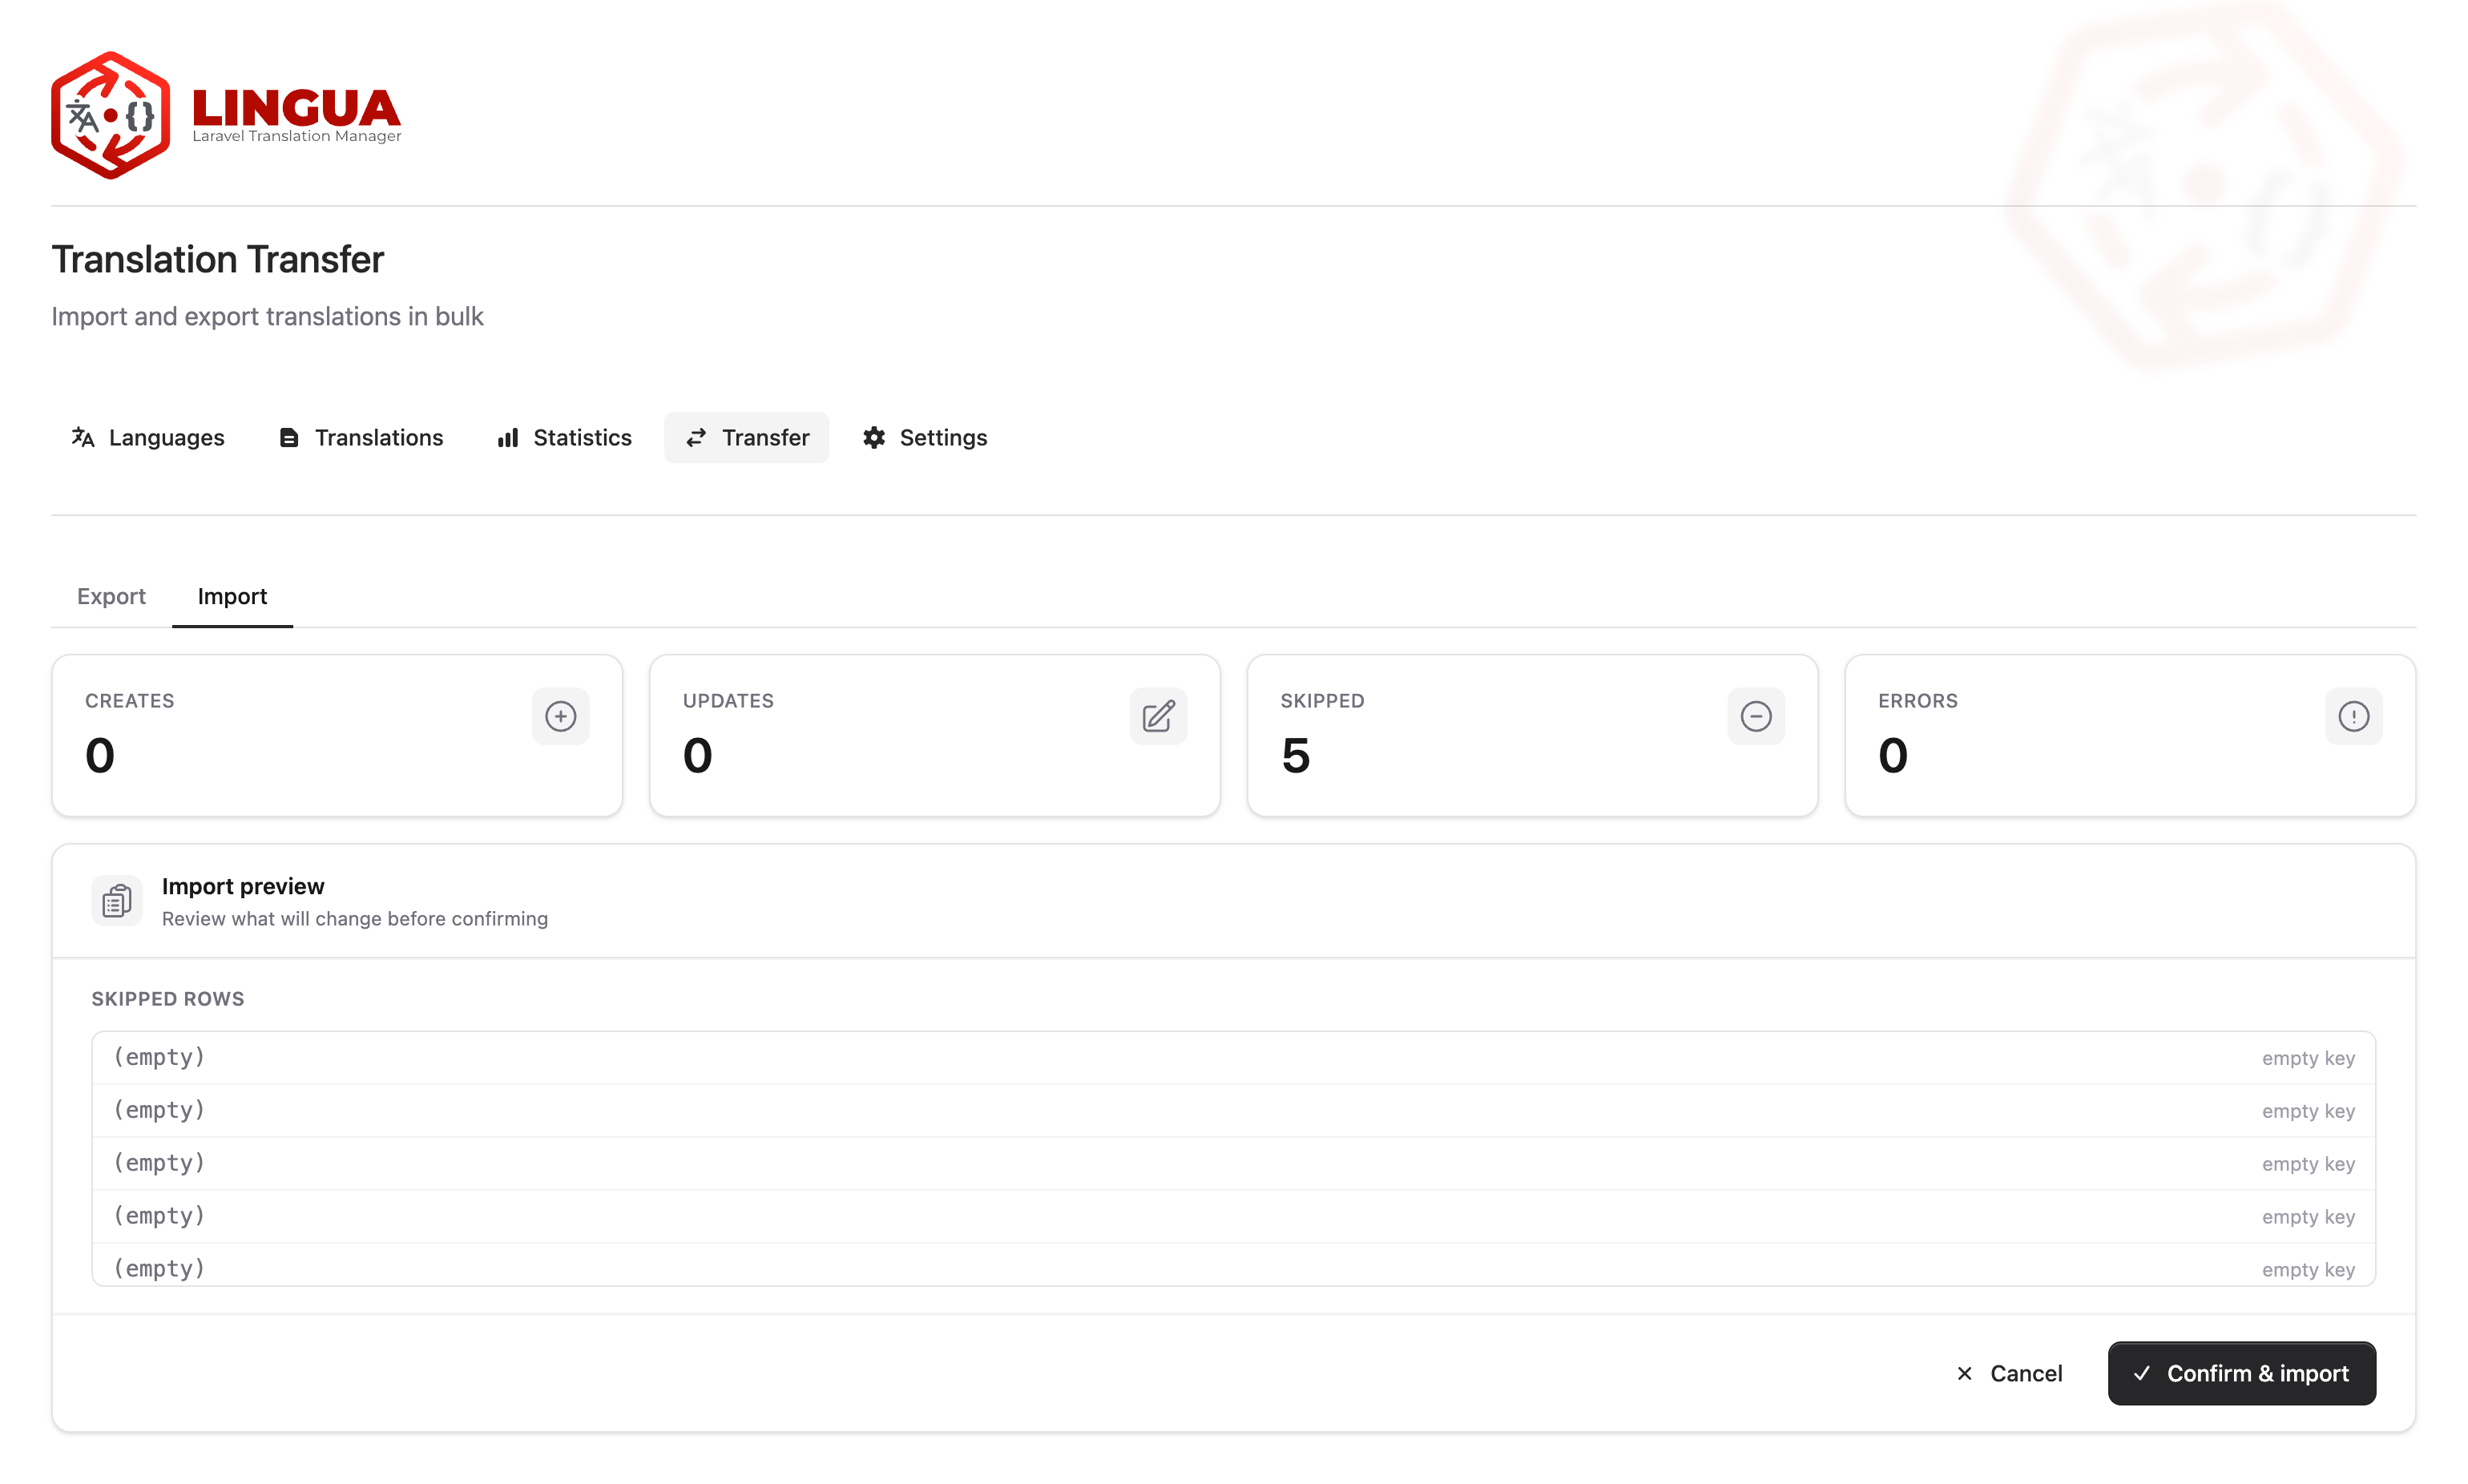
Task: Select the Transfer nav item
Action: [746, 437]
